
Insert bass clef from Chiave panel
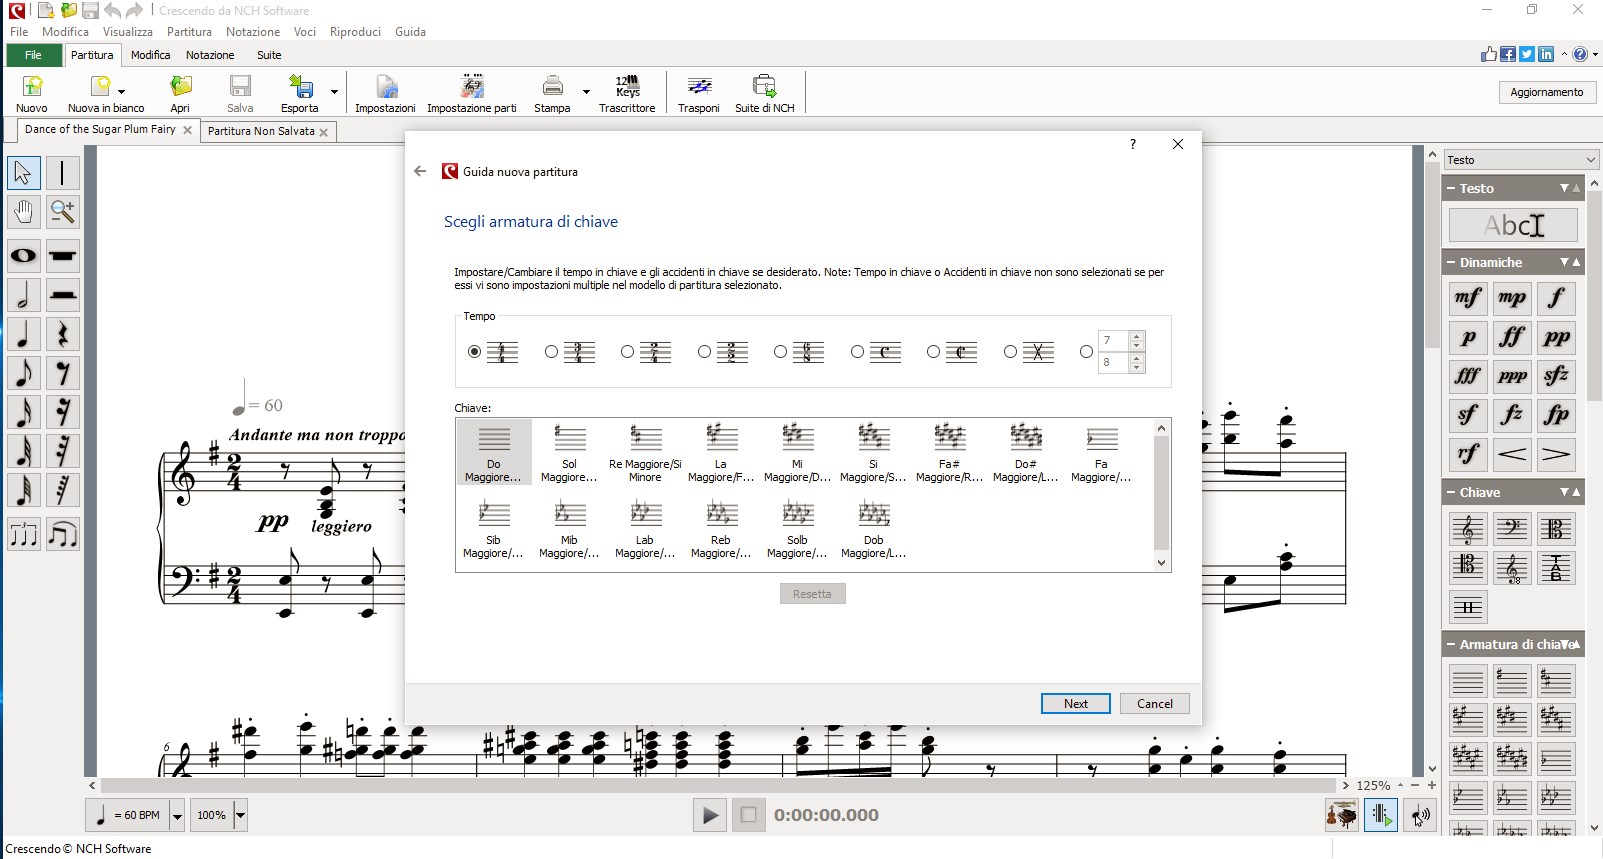click(x=1511, y=529)
